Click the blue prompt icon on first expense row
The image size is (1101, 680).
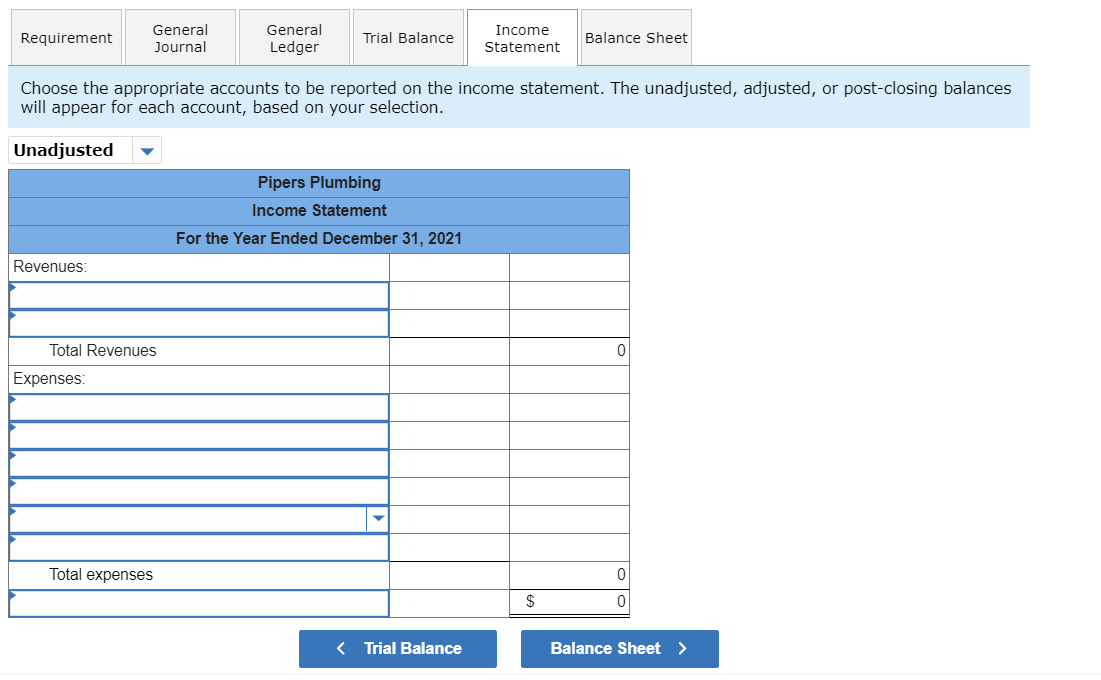12,402
